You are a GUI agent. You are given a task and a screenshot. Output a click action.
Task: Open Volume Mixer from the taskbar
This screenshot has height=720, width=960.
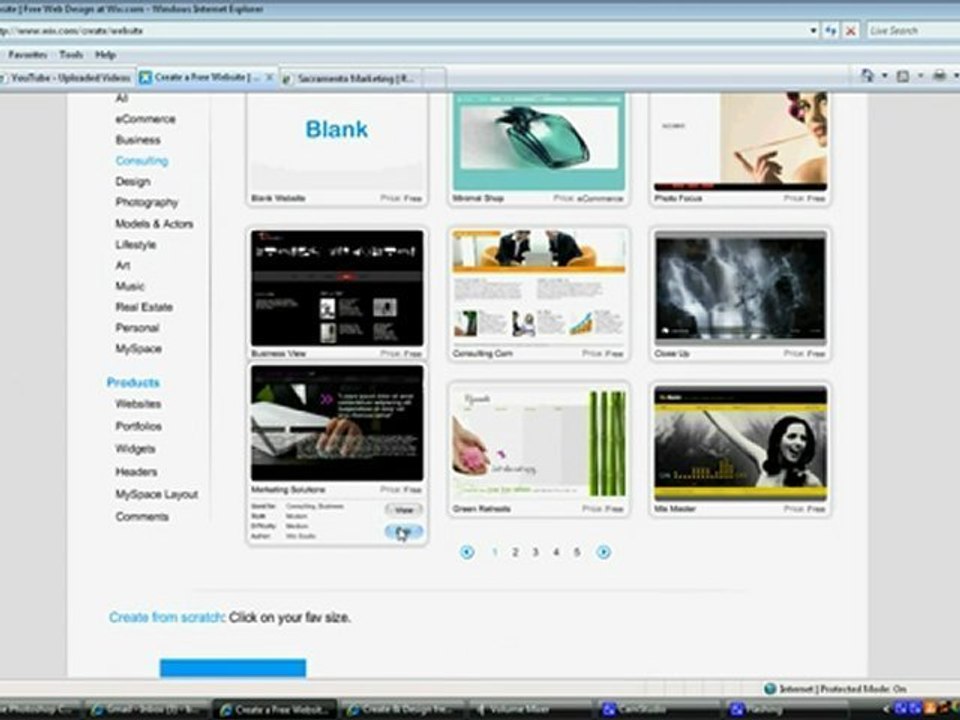click(531, 710)
